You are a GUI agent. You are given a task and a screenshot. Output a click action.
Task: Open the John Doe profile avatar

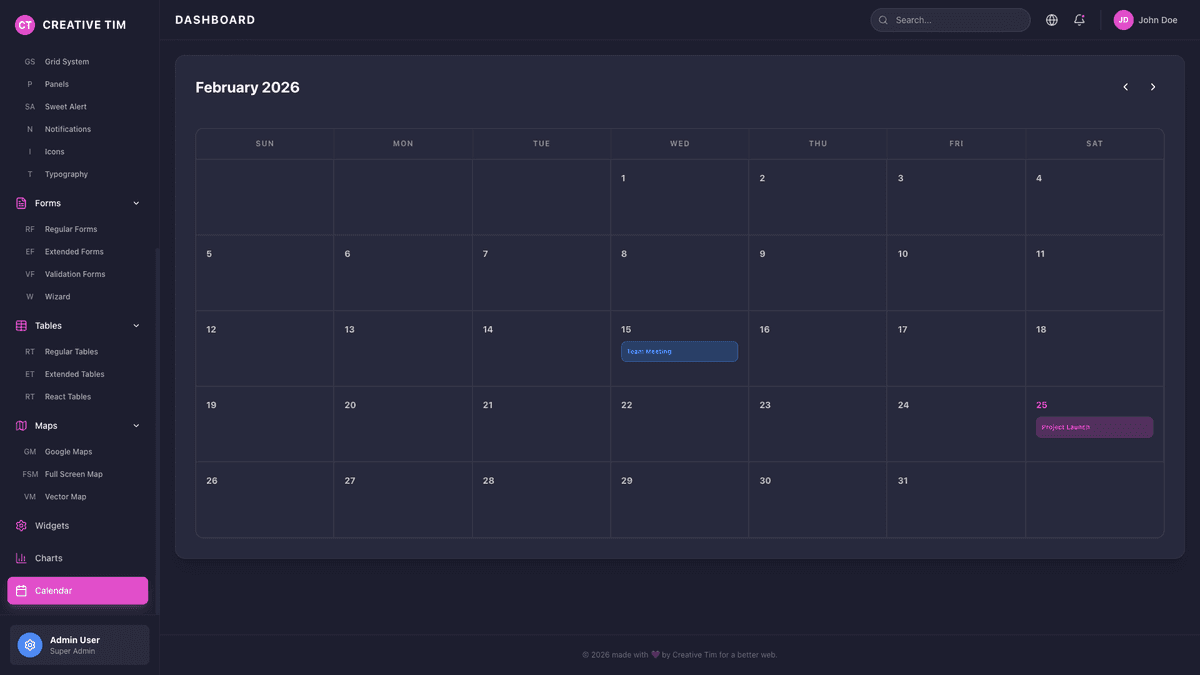1123,19
